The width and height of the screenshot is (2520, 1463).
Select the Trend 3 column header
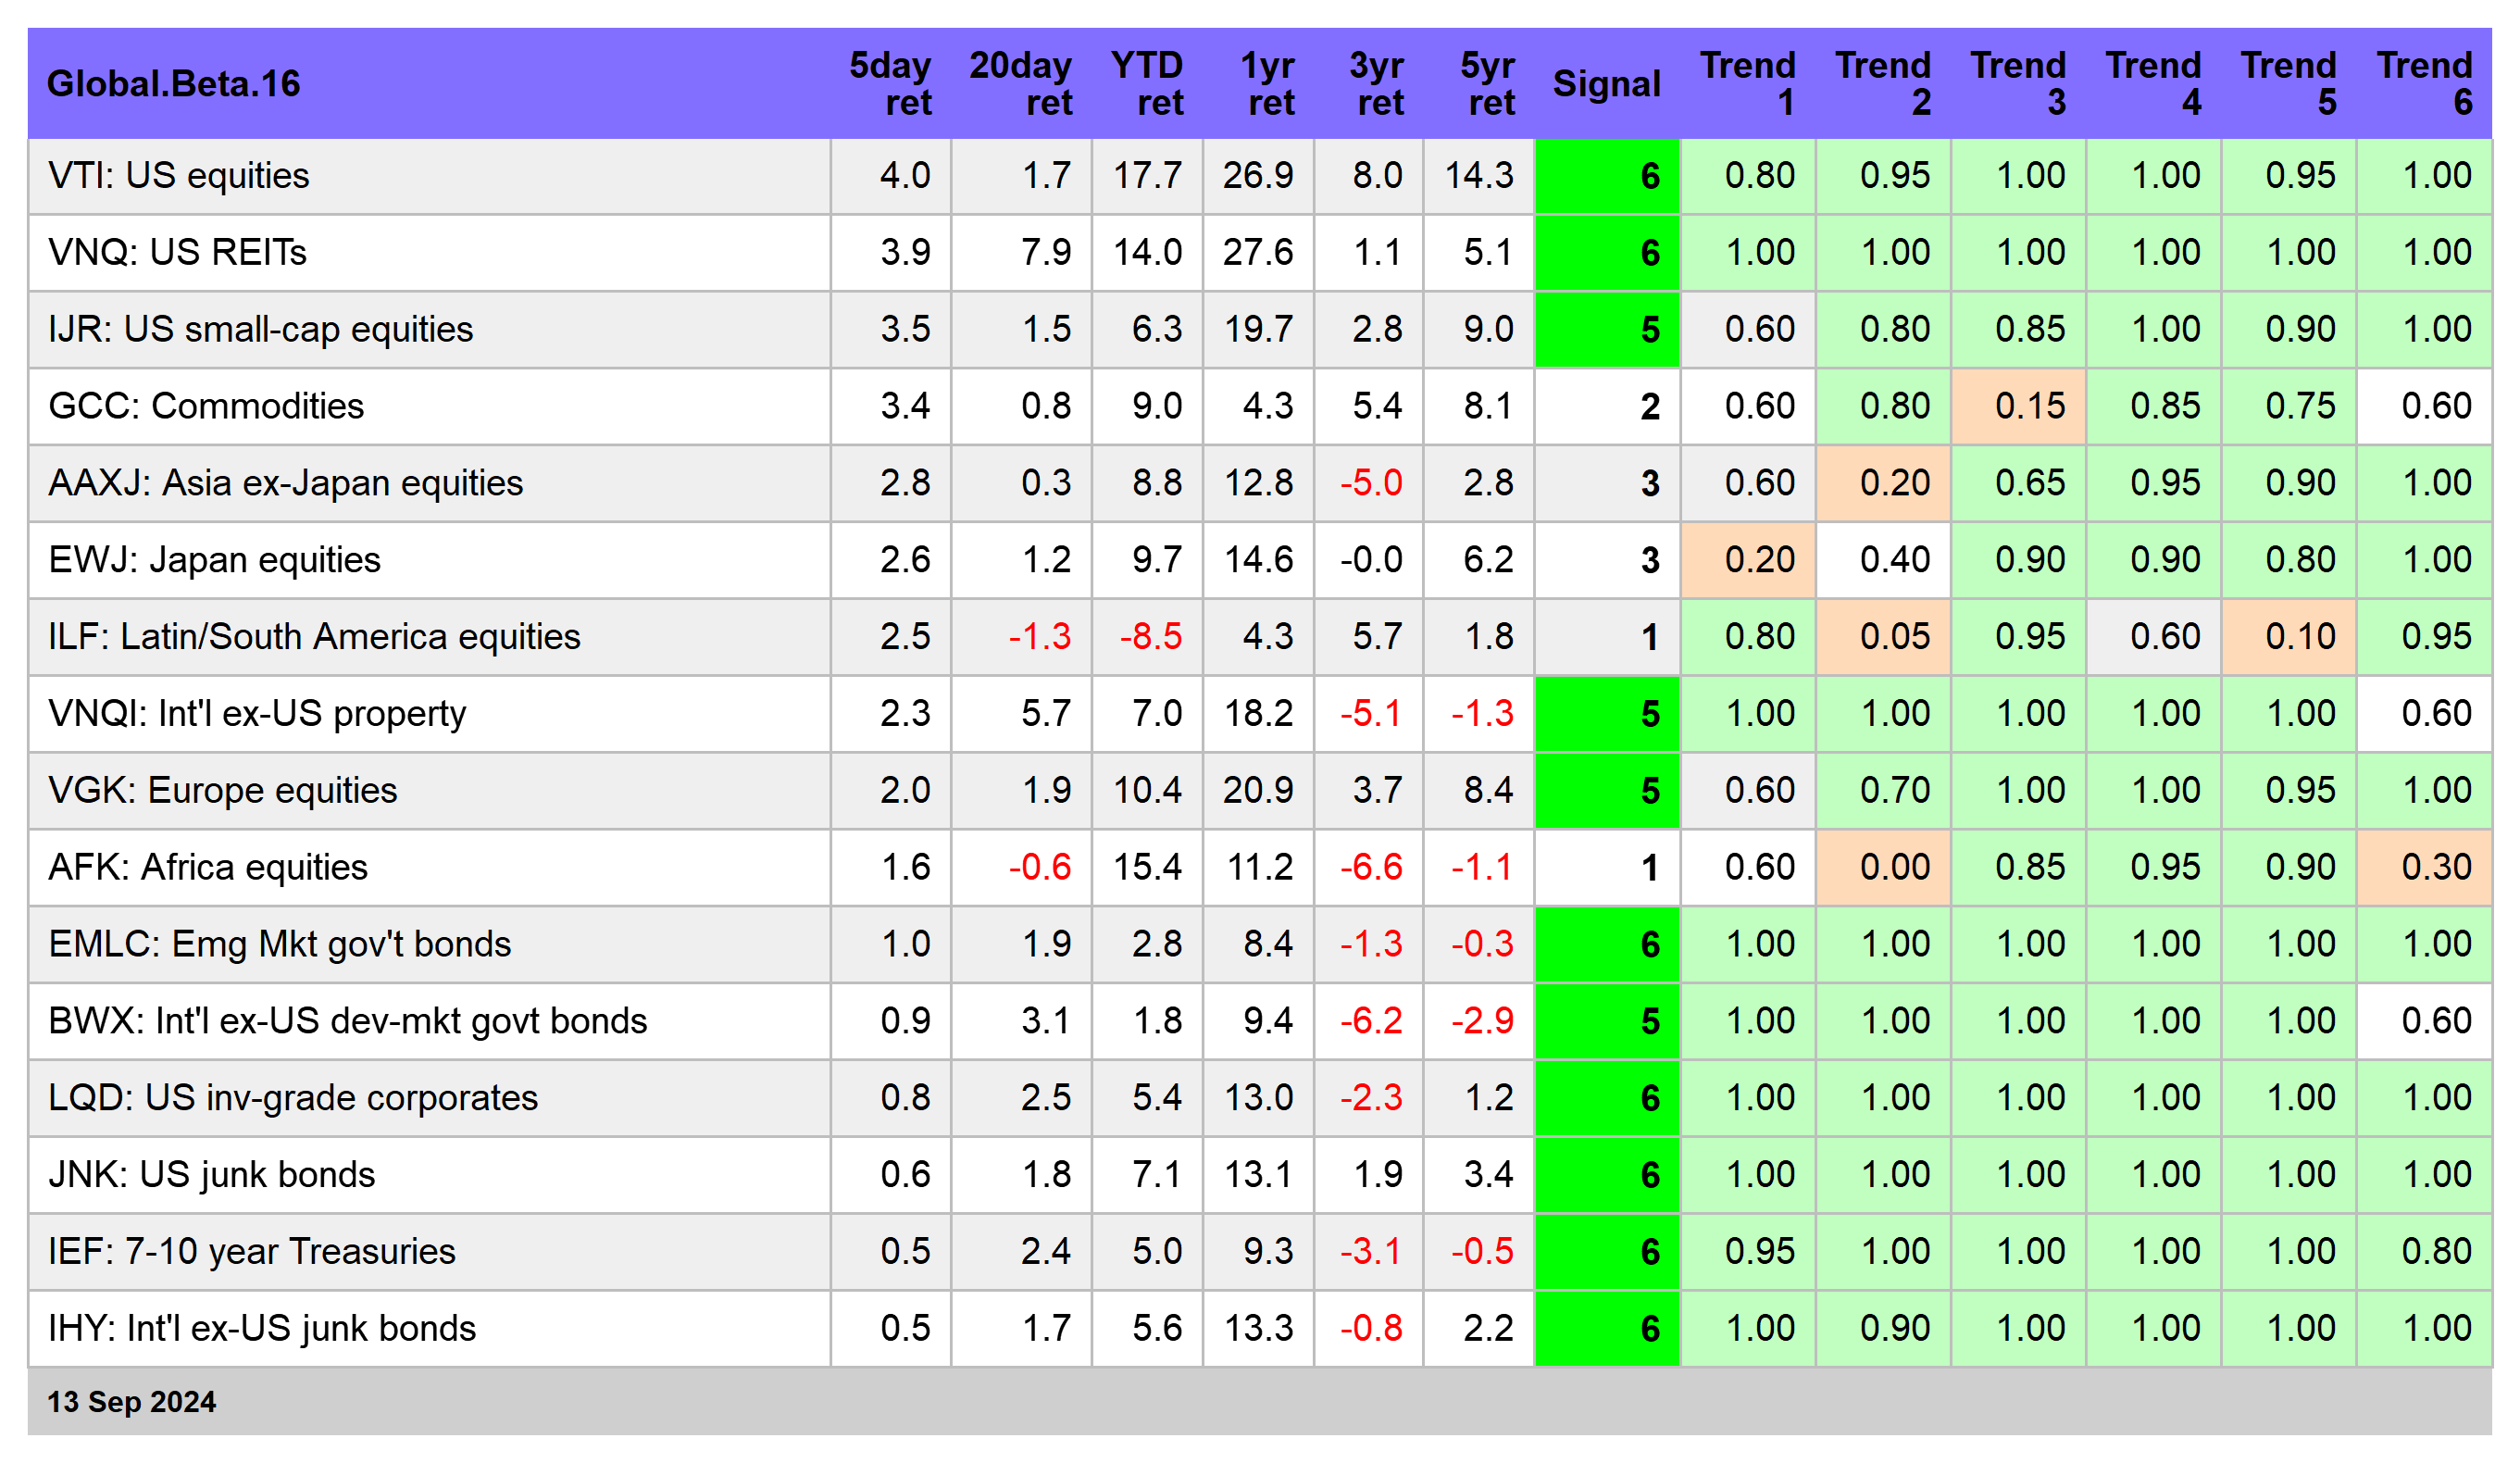point(2018,83)
